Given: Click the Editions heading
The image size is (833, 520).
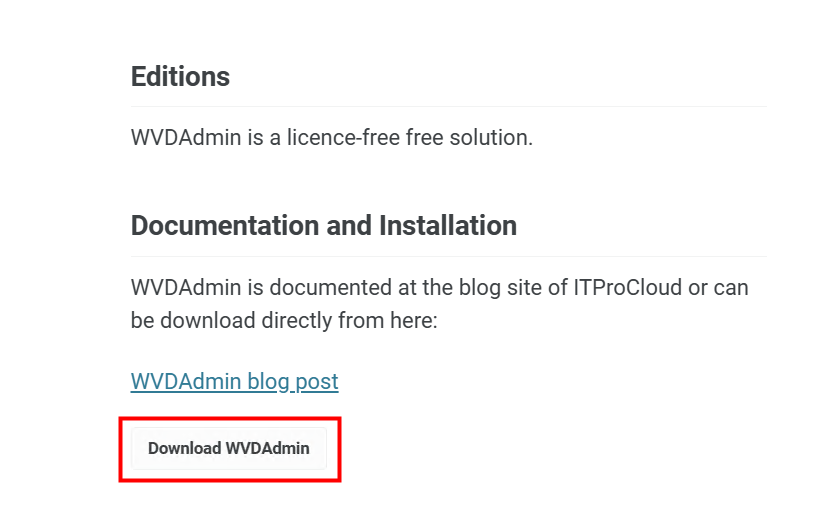Looking at the screenshot, I should tap(180, 77).
